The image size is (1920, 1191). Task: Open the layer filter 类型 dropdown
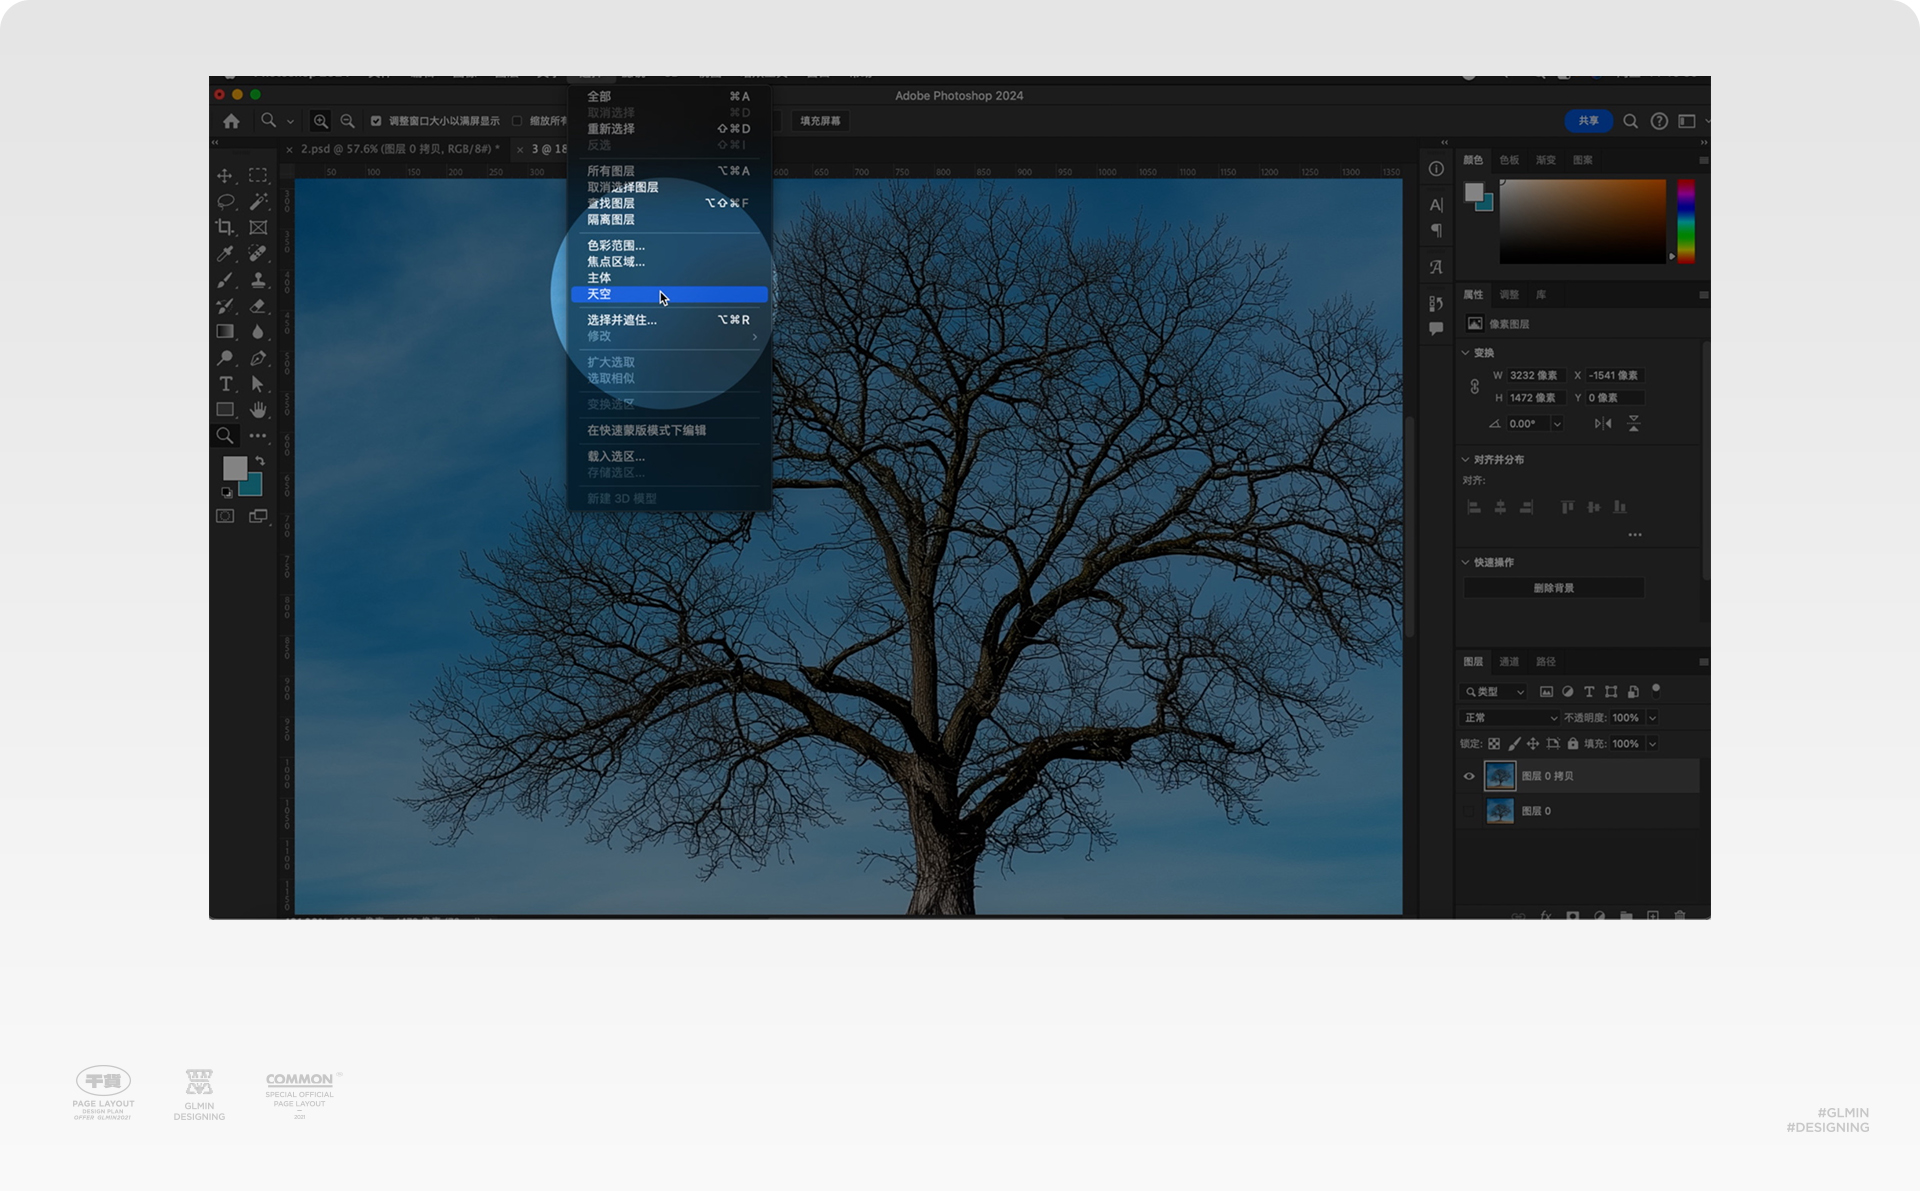pos(1494,692)
